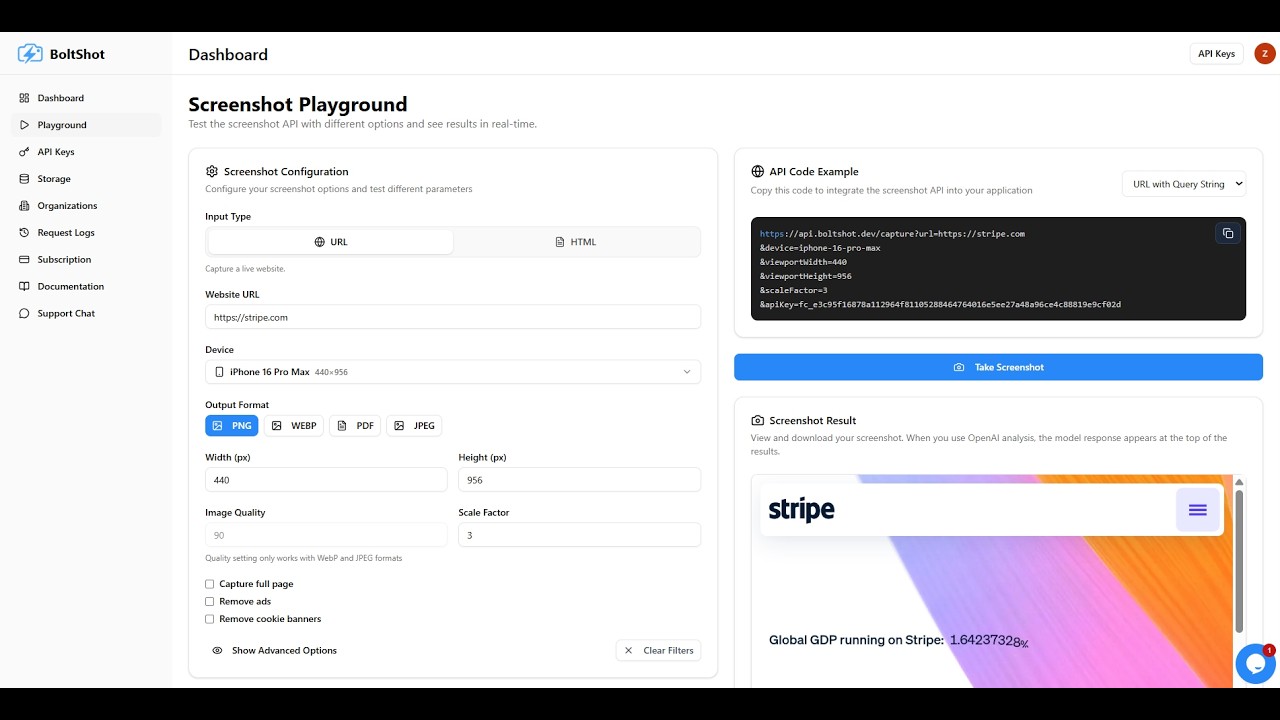Select PDF output format
This screenshot has width=1280, height=720.
point(355,426)
